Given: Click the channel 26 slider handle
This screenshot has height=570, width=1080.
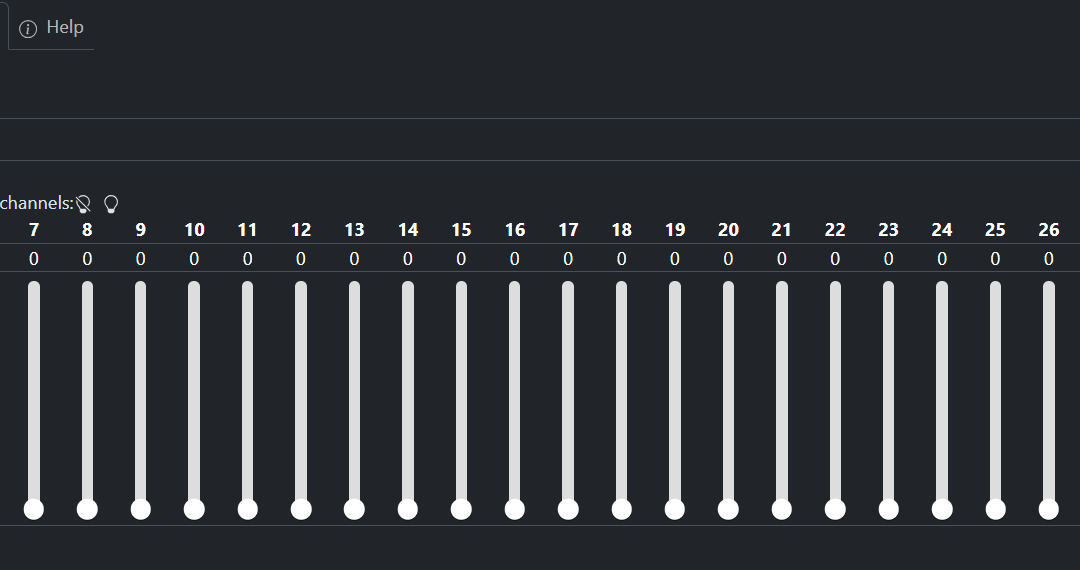Looking at the screenshot, I should click(x=1048, y=509).
